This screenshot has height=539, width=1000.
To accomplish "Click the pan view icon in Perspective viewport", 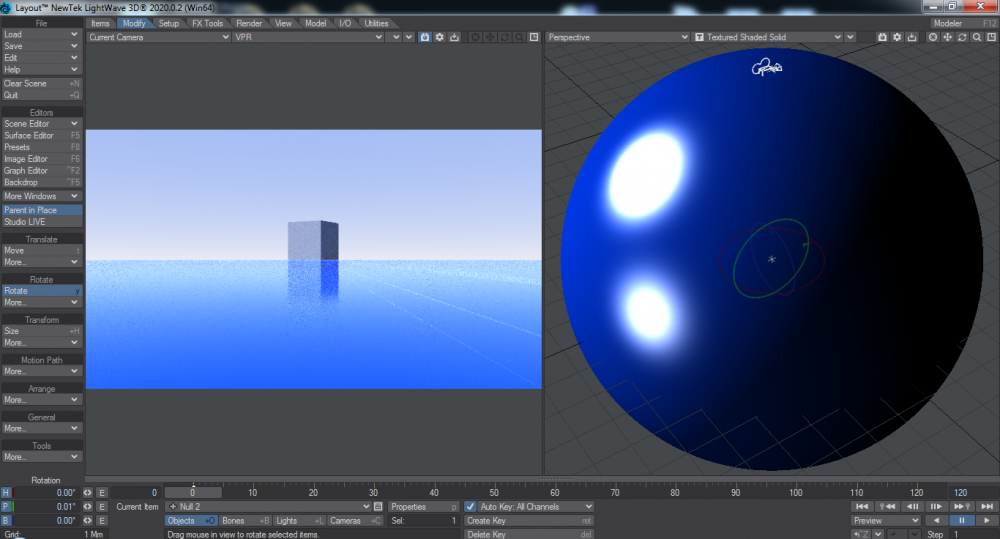I will click(948, 37).
